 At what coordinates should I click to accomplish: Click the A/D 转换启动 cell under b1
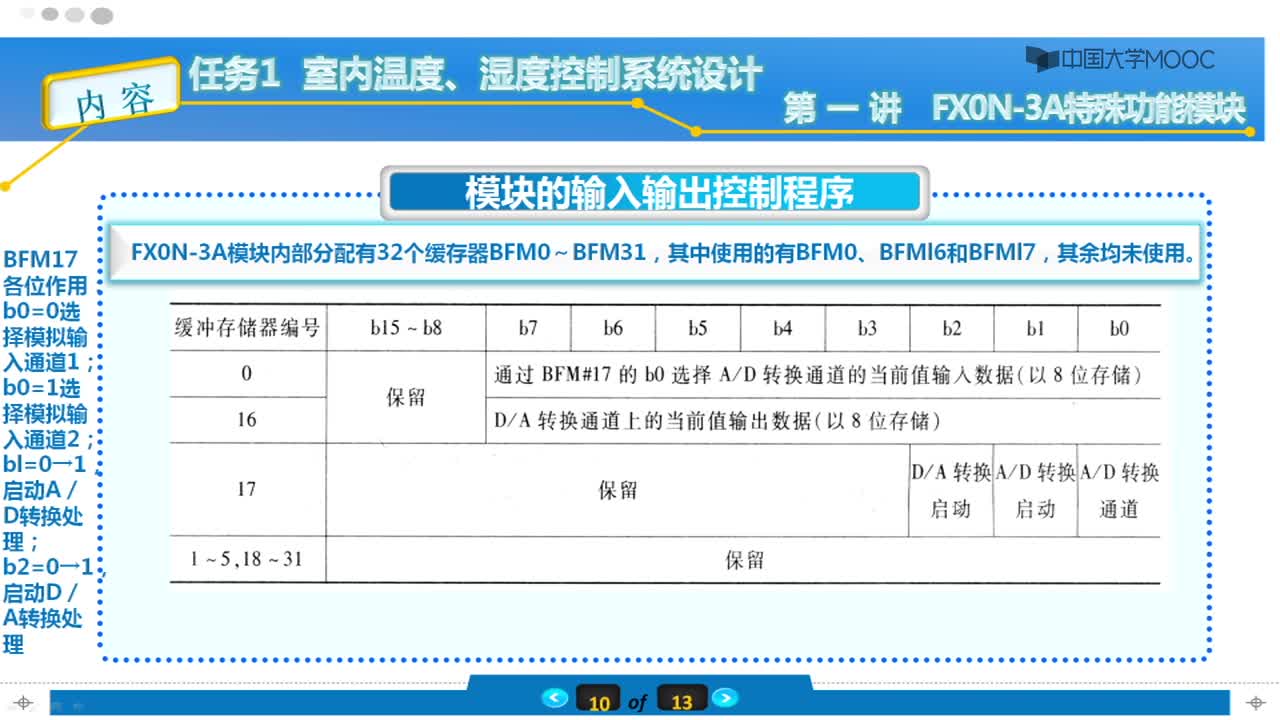[x=1036, y=490]
